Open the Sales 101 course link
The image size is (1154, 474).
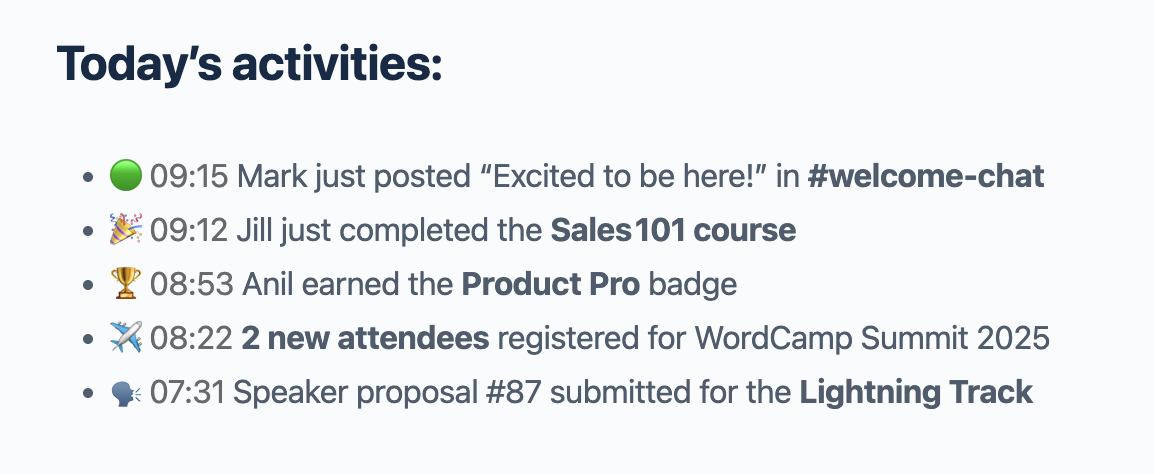point(673,231)
